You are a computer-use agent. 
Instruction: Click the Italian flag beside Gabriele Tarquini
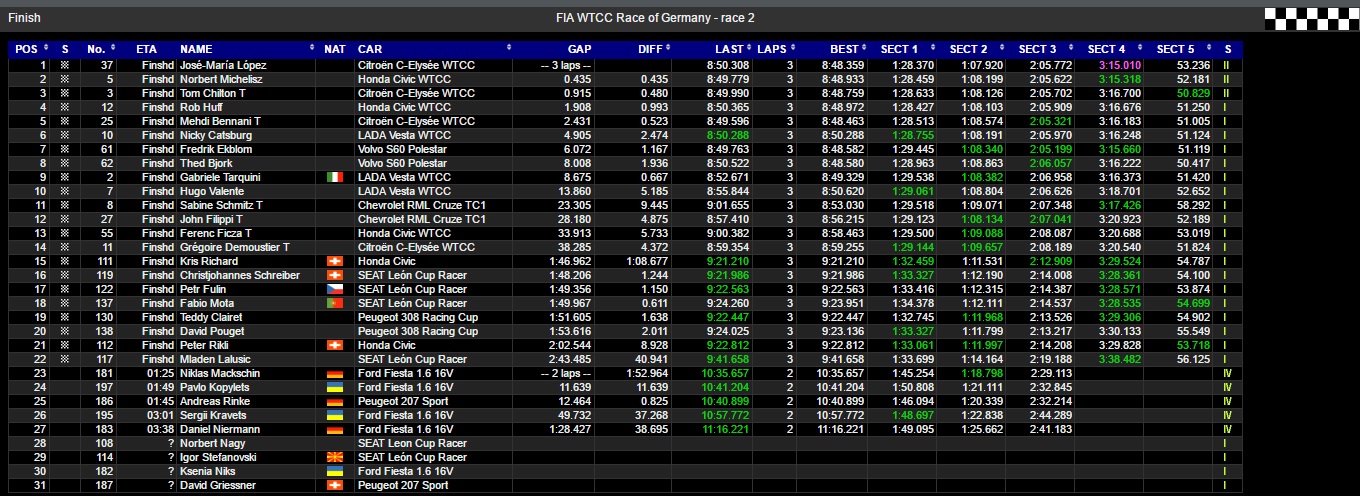[x=335, y=177]
